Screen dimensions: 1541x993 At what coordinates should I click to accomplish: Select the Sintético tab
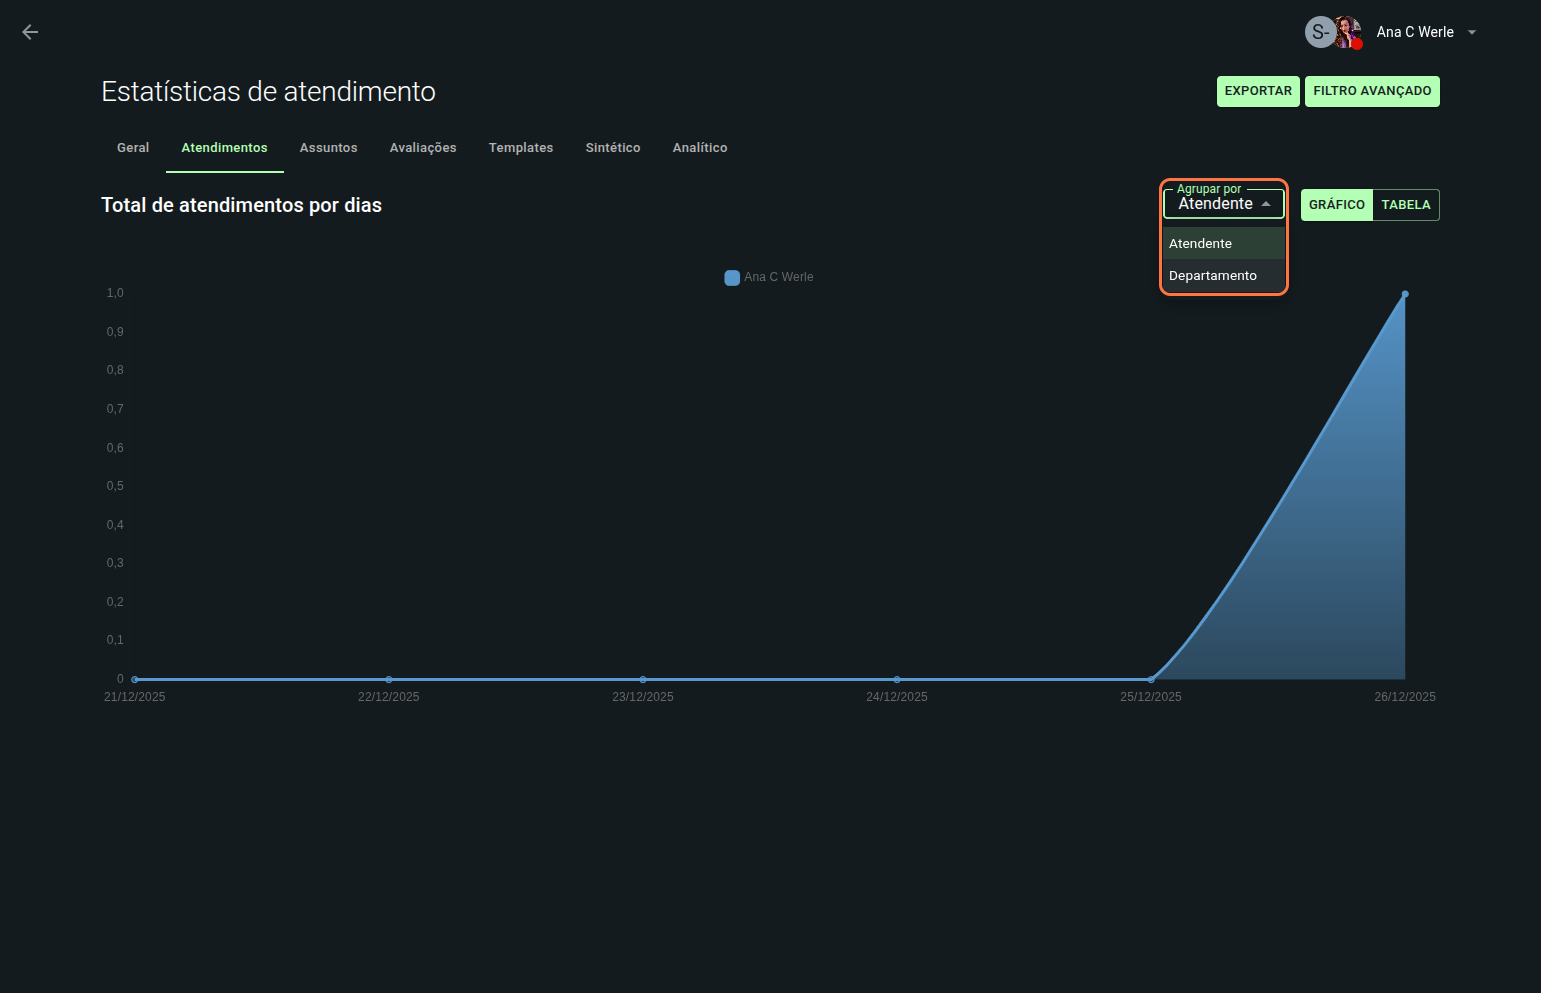tap(613, 148)
